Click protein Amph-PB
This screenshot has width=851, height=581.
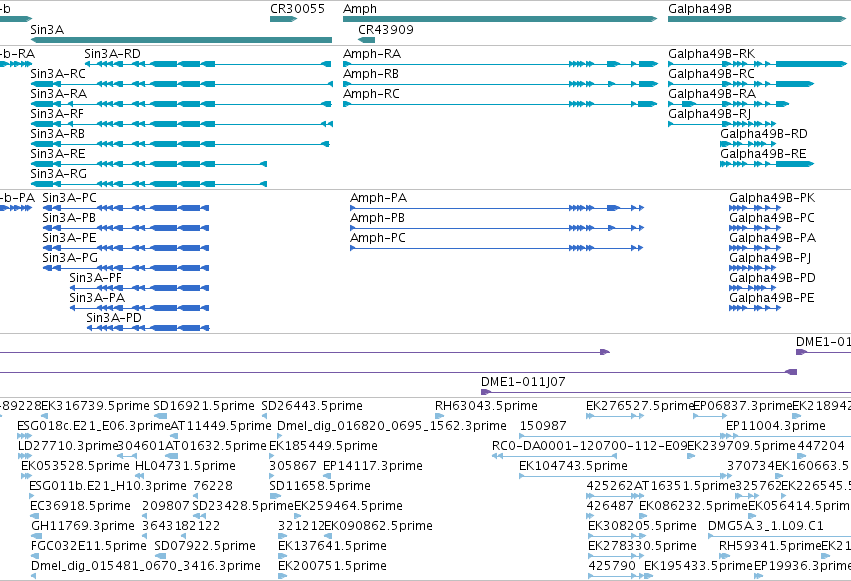[x=497, y=228]
